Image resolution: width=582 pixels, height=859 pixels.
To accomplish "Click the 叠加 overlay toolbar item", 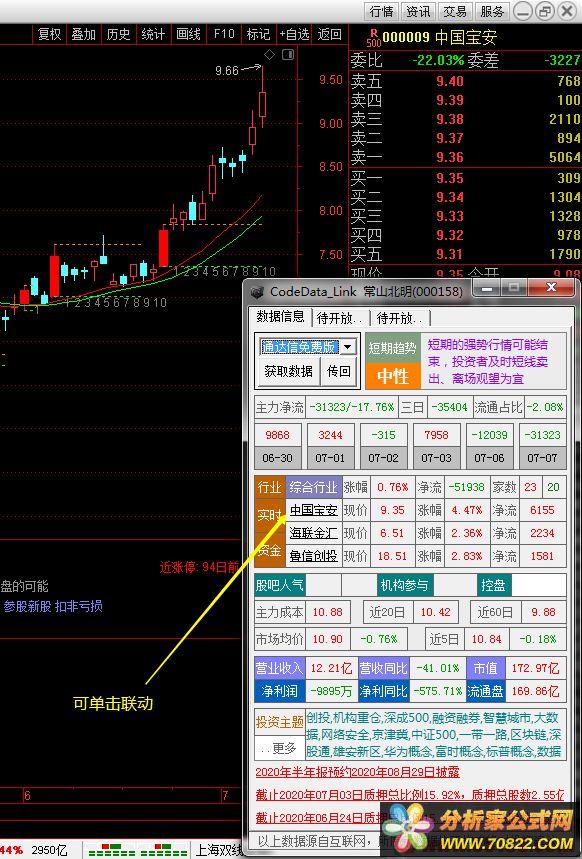I will point(84,34).
